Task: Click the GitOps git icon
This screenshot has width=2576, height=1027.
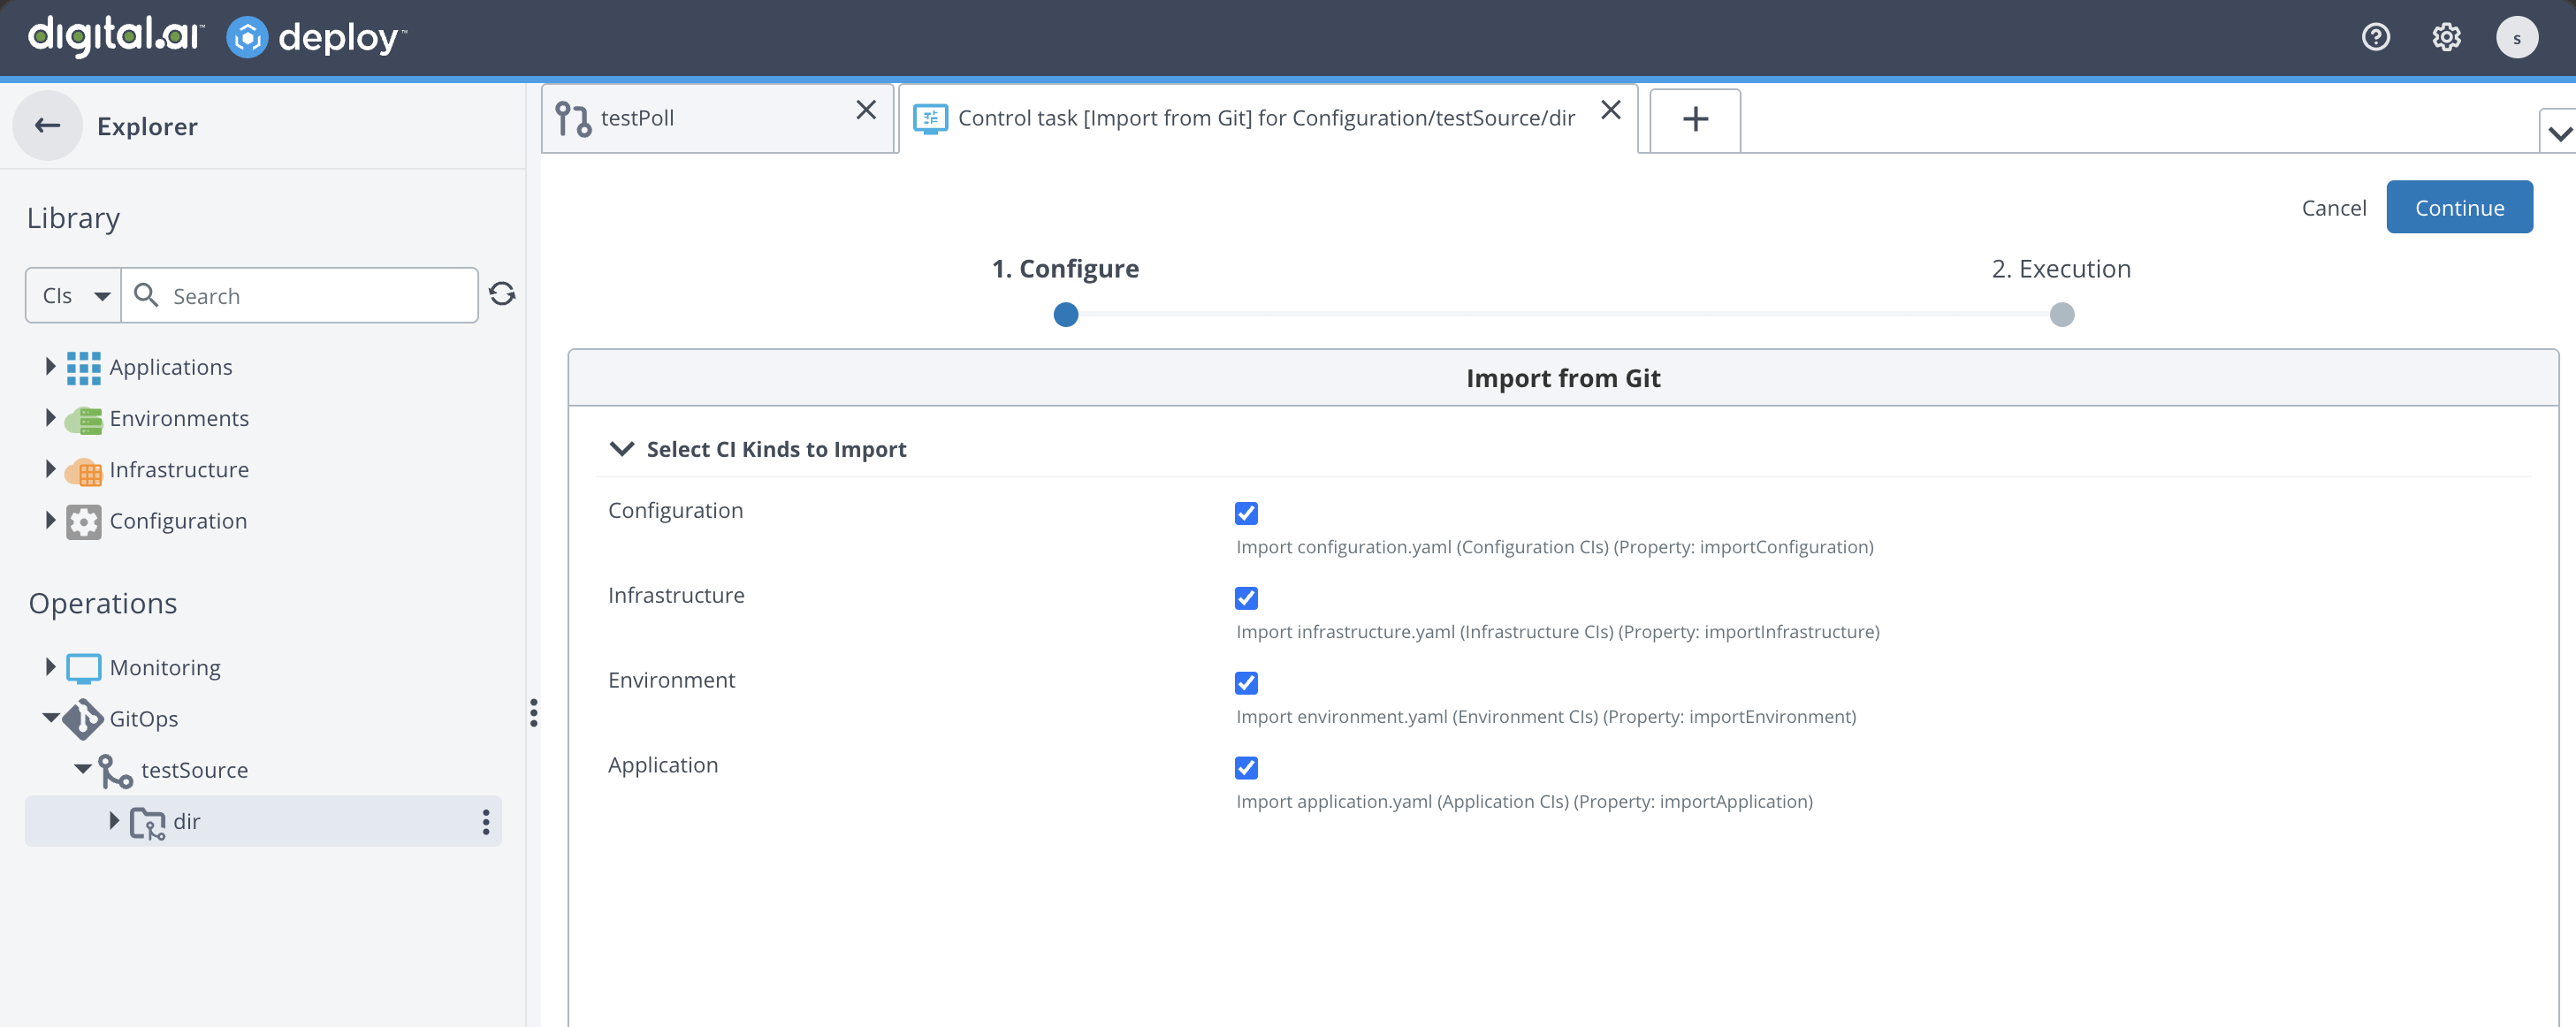Action: pyautogui.click(x=83, y=719)
